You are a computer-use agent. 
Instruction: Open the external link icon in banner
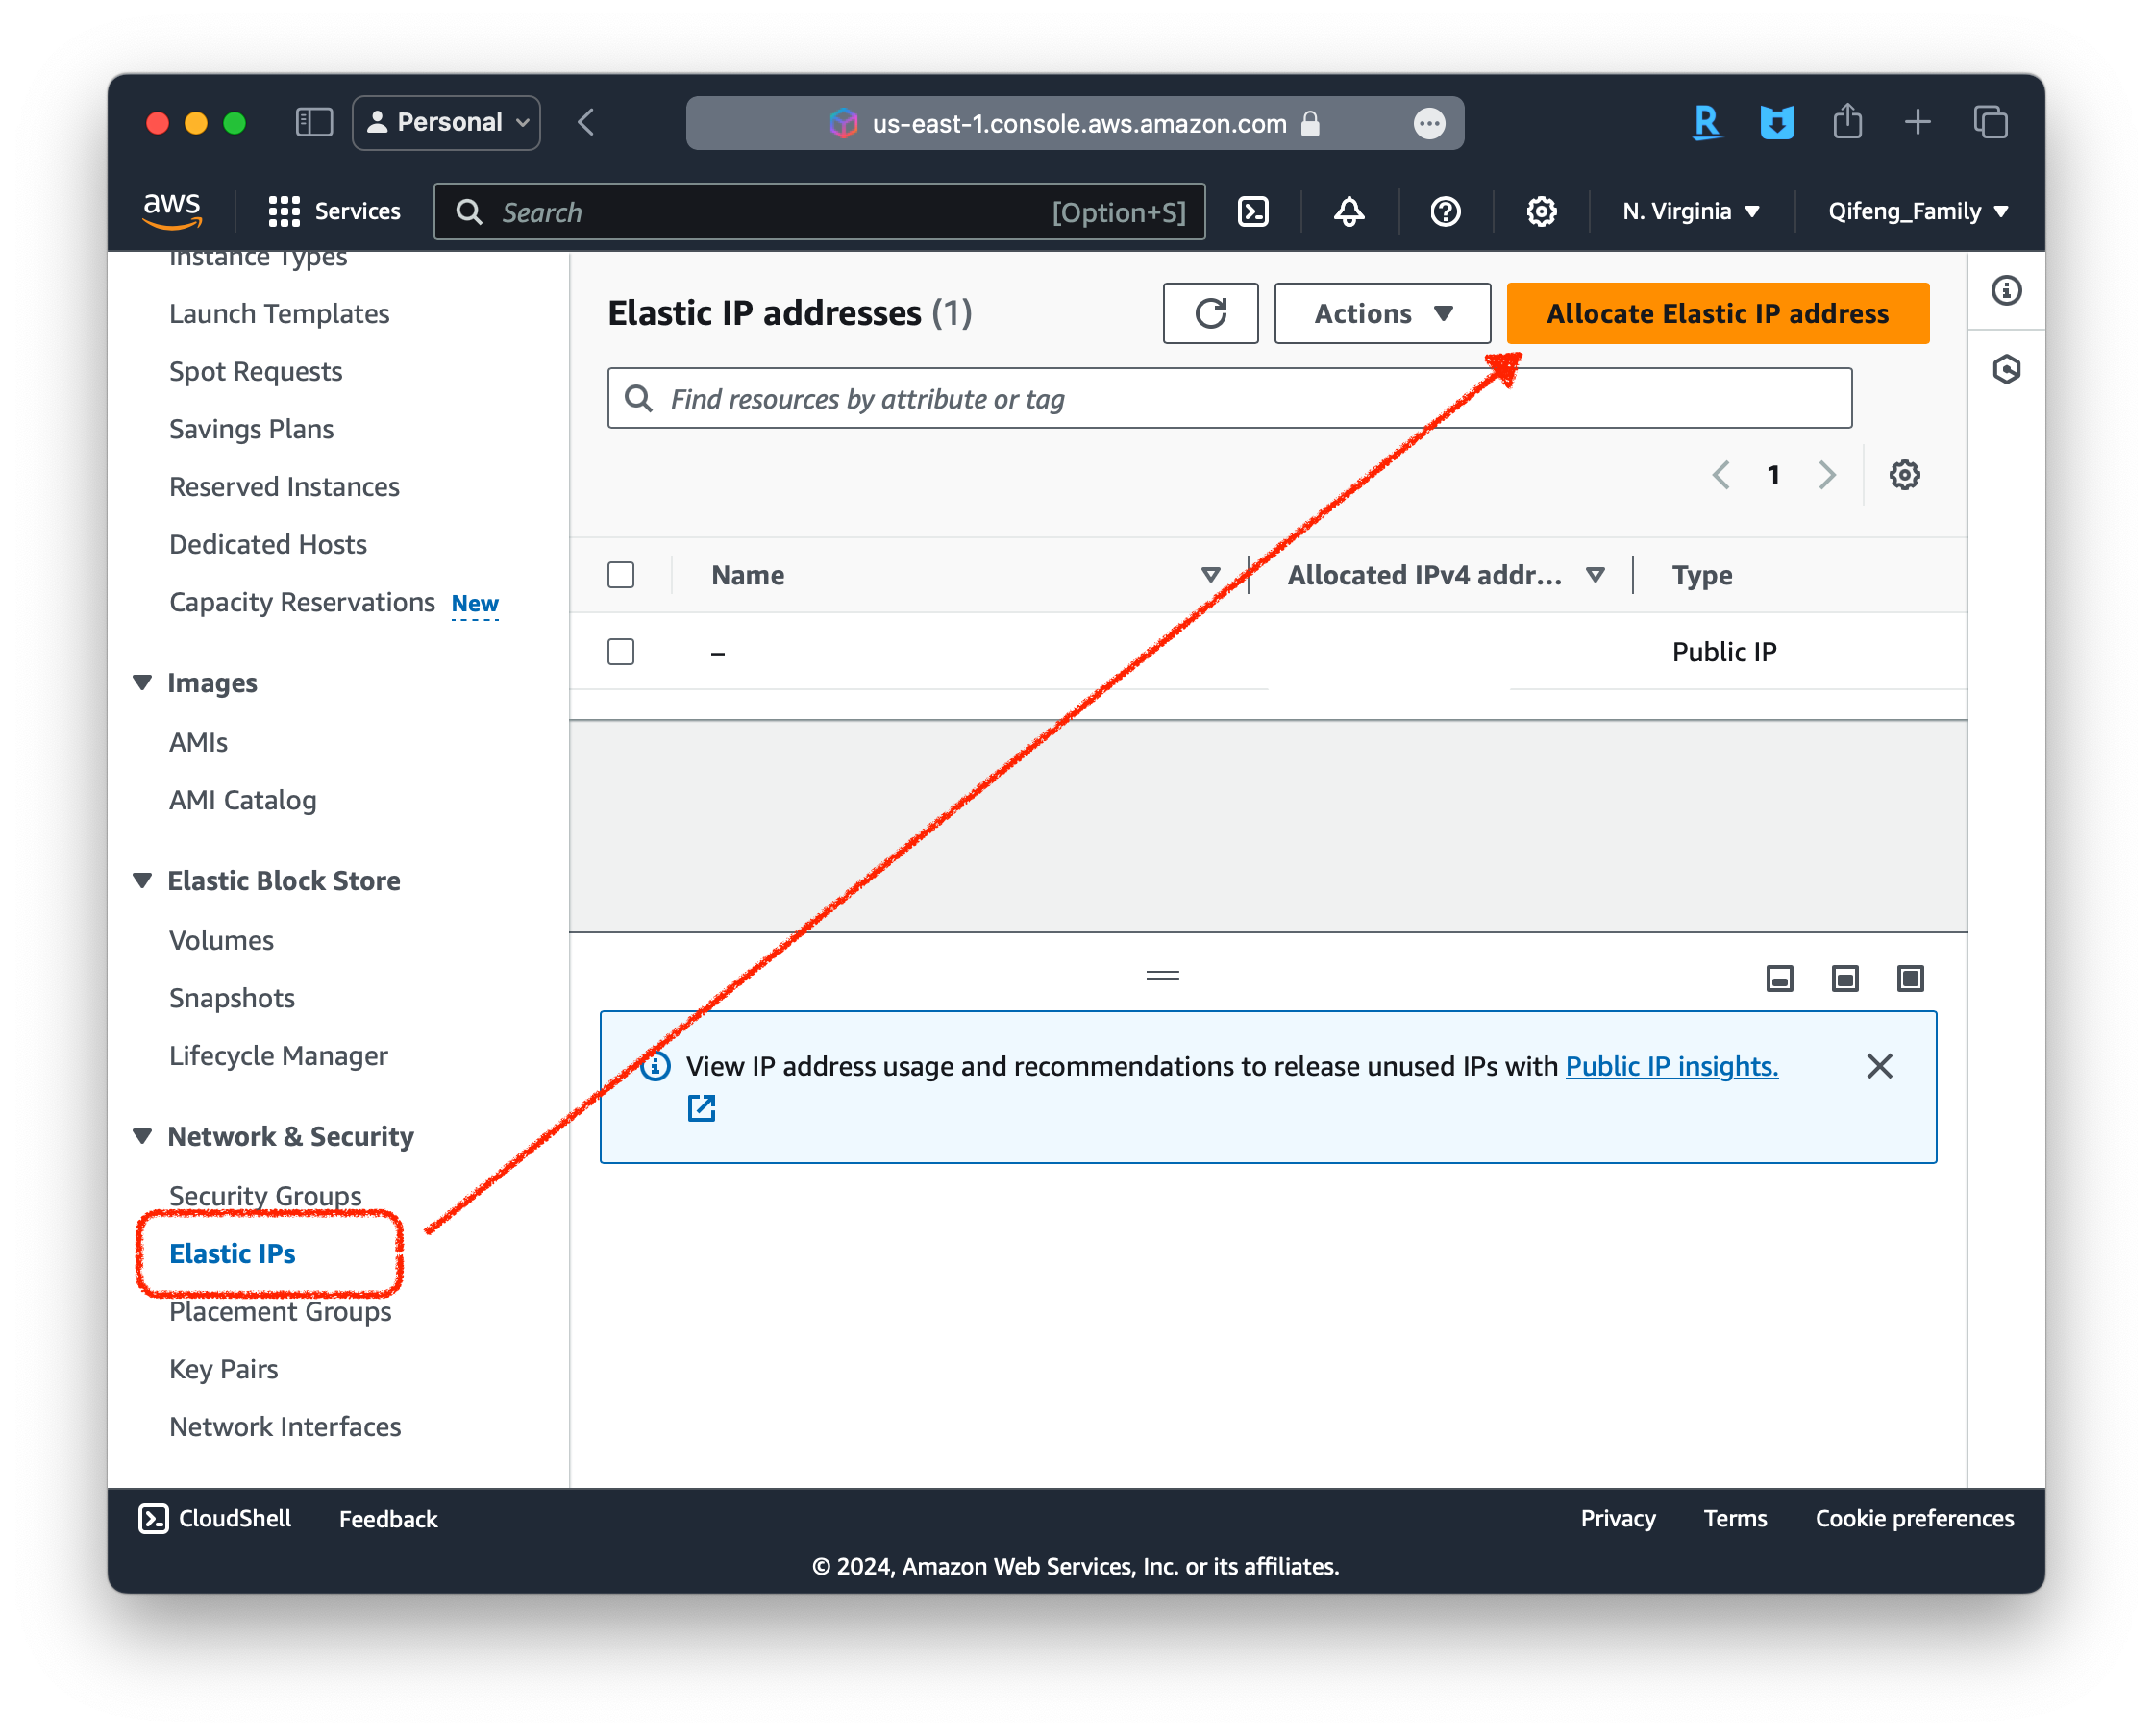pos(701,1108)
